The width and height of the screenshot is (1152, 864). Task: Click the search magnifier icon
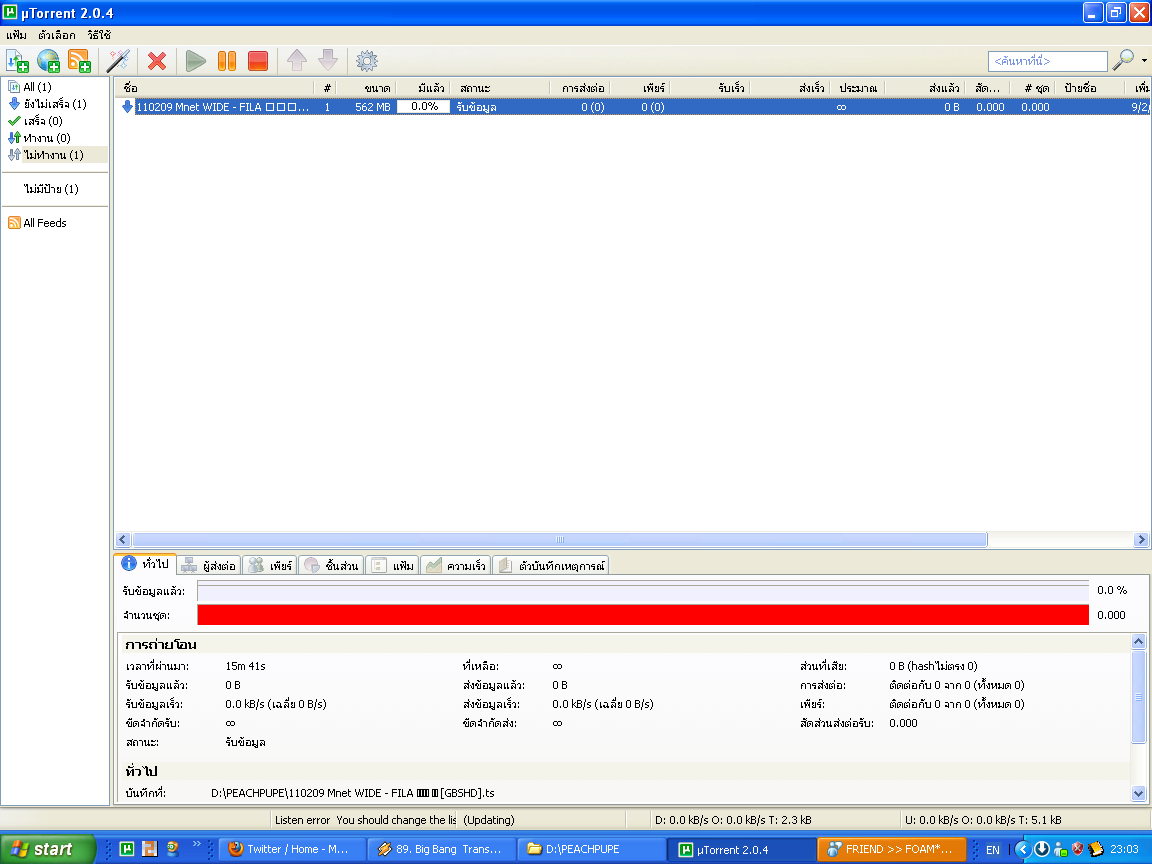coord(1123,60)
